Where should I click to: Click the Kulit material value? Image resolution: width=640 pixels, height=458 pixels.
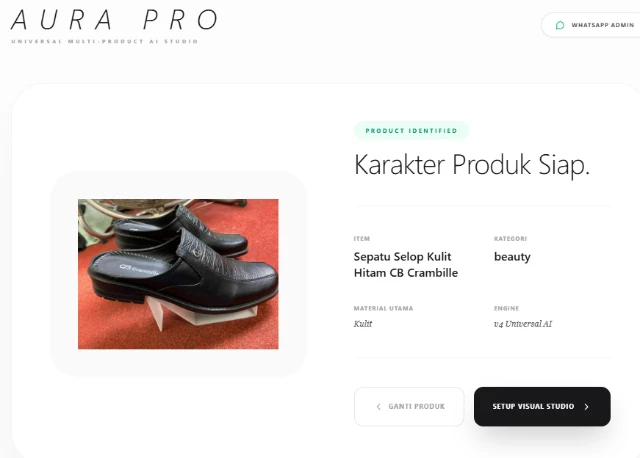pos(363,324)
